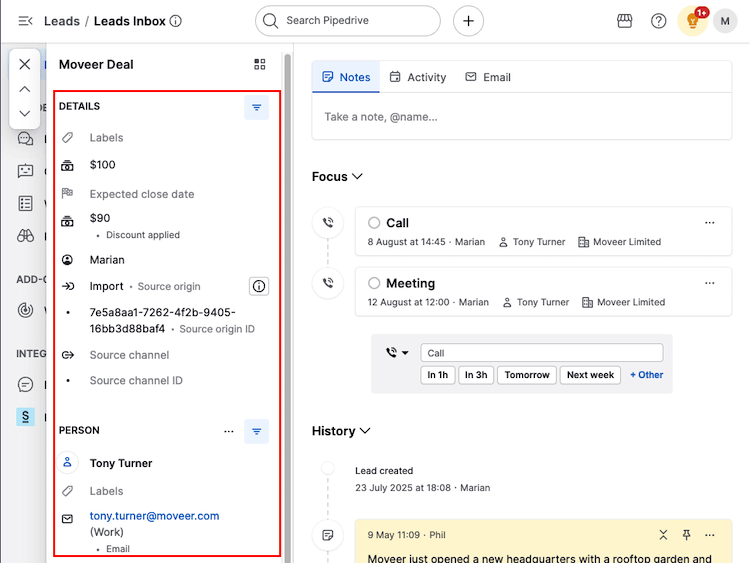Click the Tony Turner person avatar icon

[x=67, y=463]
